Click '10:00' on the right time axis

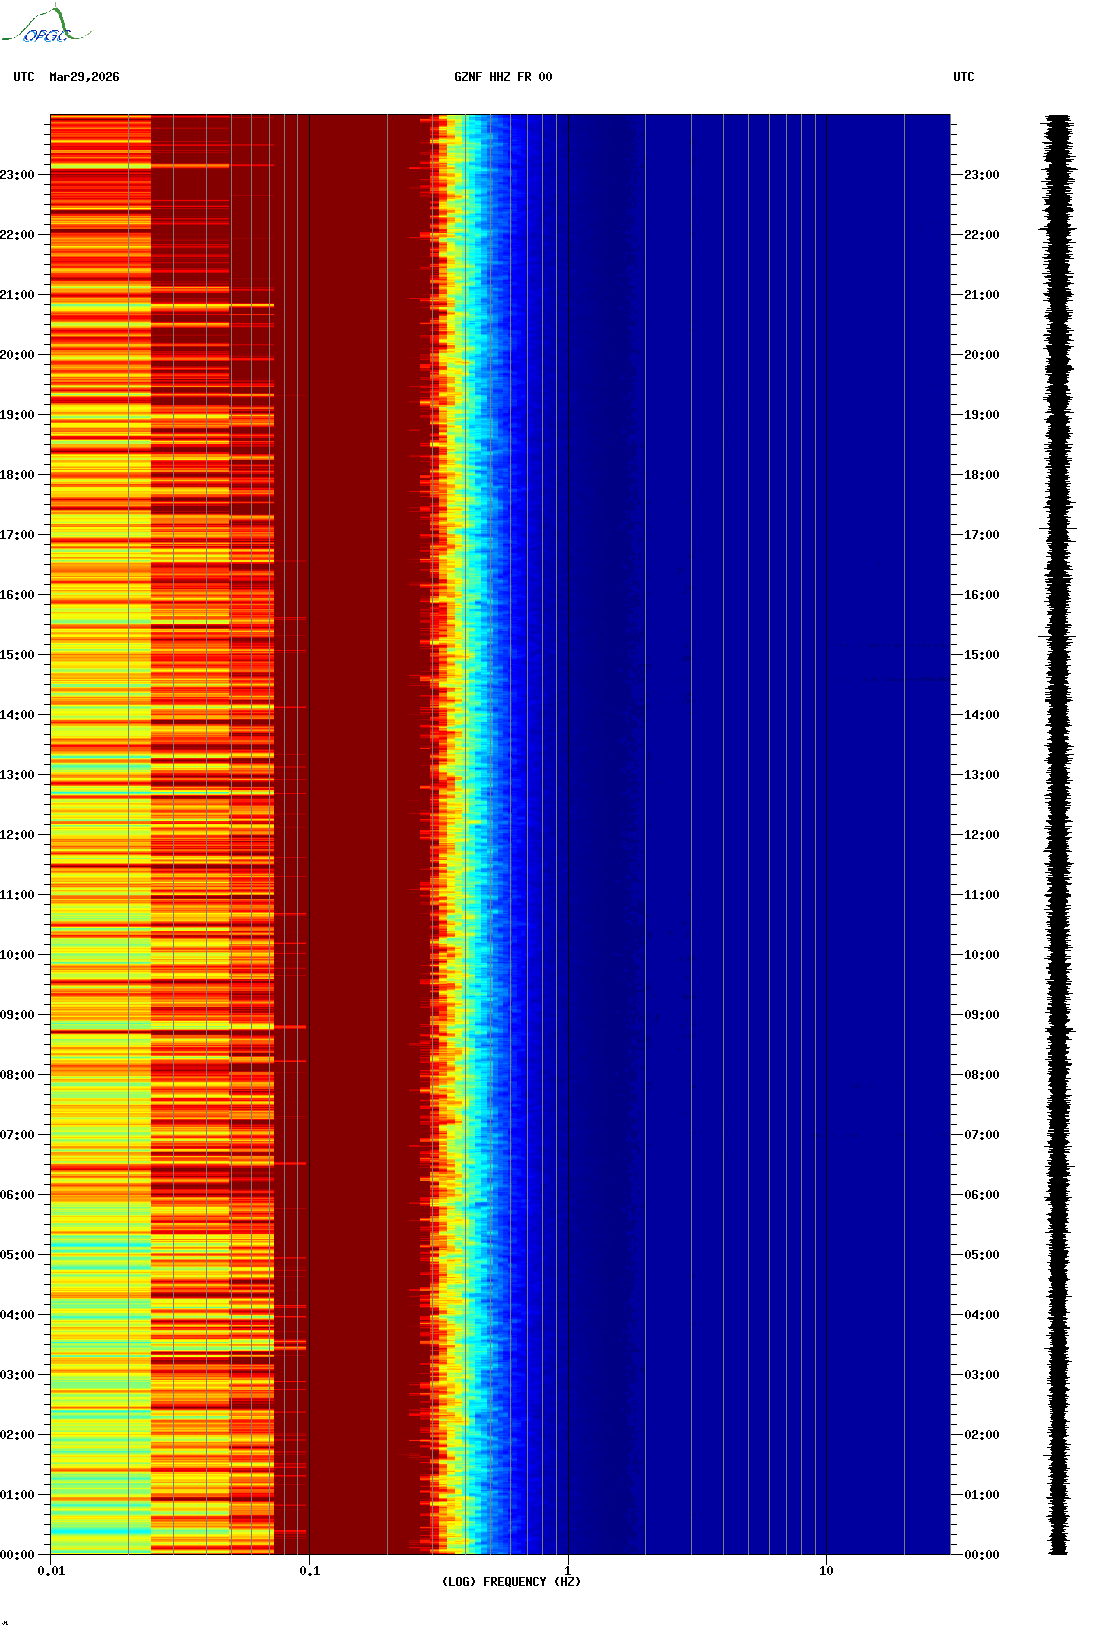[982, 955]
